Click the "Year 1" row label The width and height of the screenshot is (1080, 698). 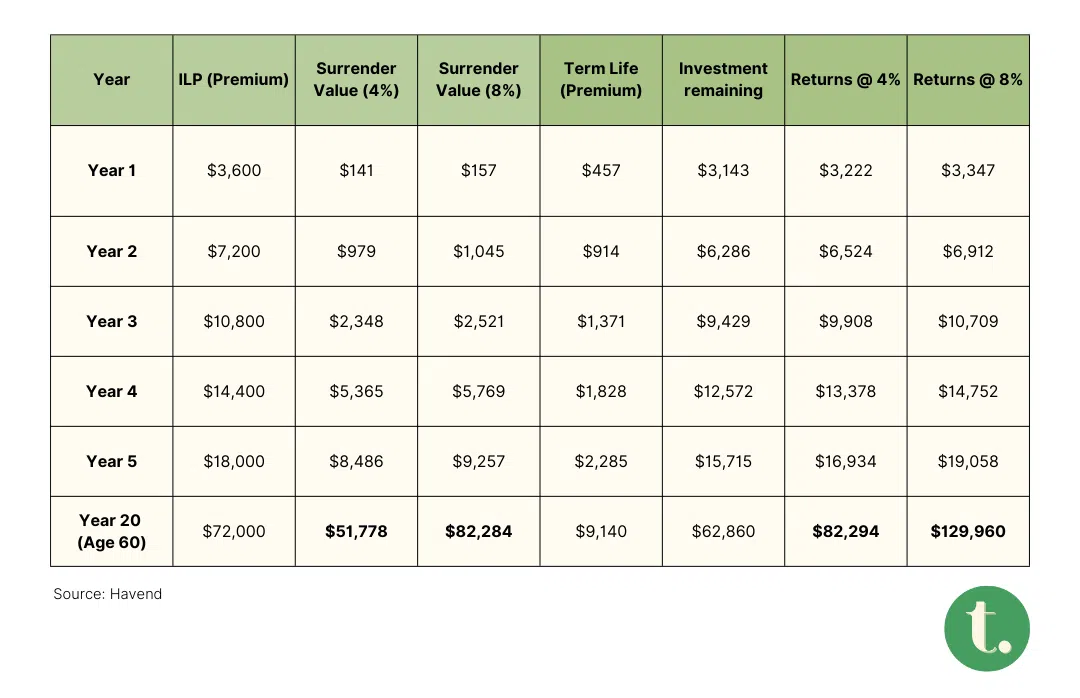[x=112, y=171]
